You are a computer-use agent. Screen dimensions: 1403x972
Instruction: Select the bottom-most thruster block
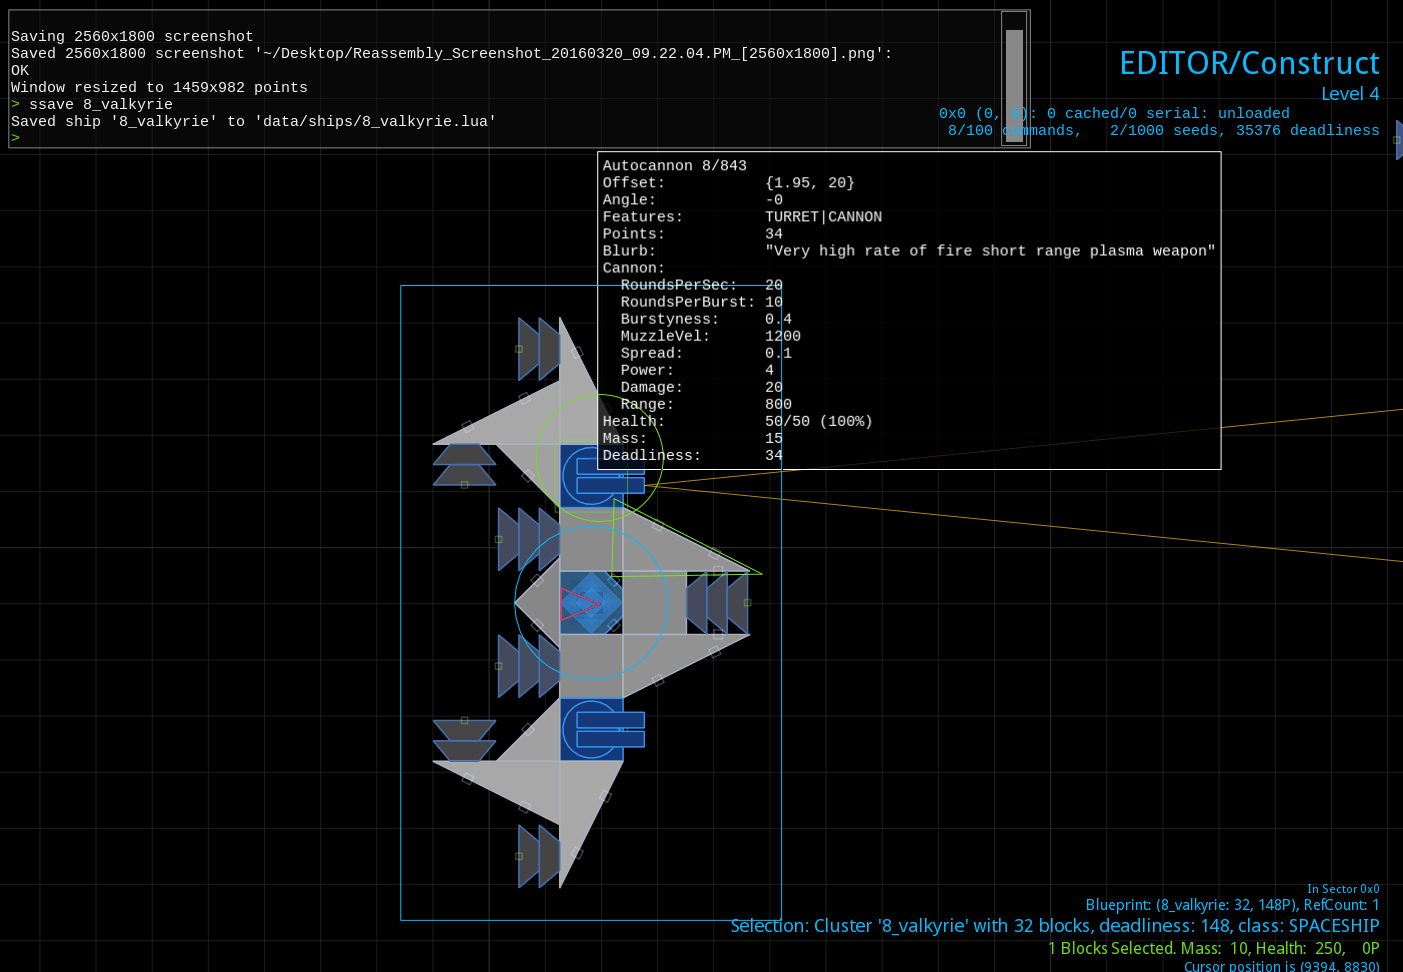[x=537, y=855]
